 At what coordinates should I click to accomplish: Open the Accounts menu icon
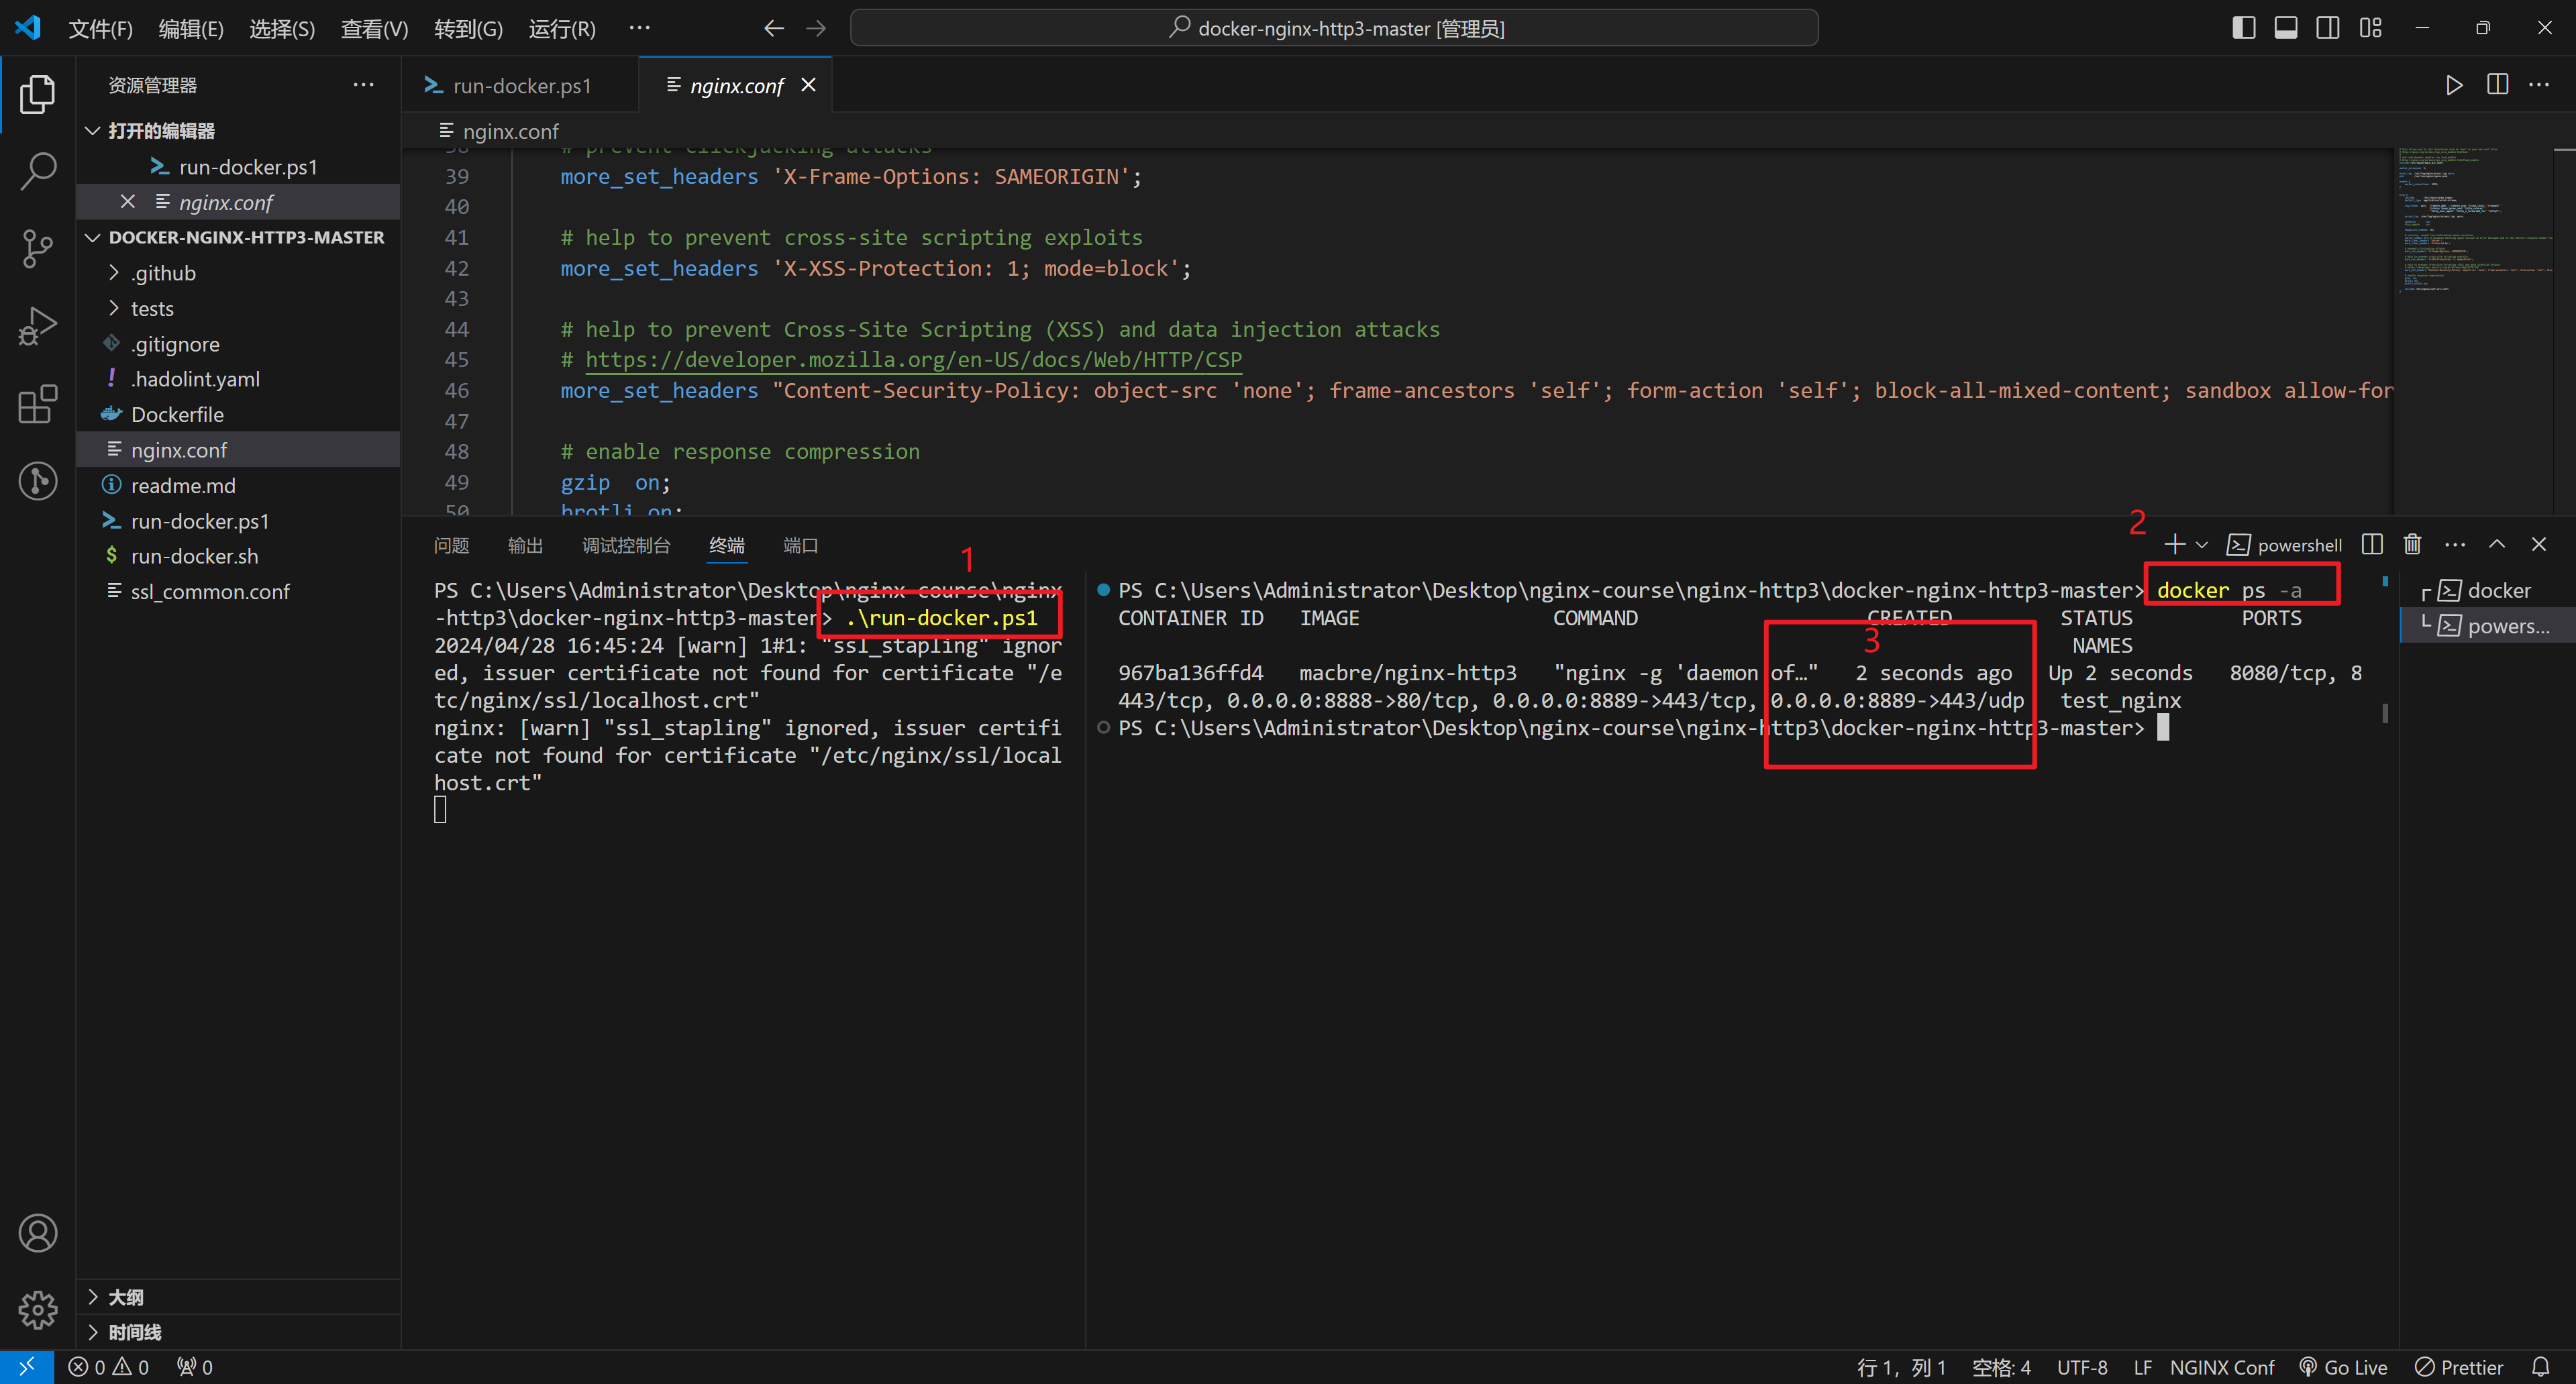37,1233
